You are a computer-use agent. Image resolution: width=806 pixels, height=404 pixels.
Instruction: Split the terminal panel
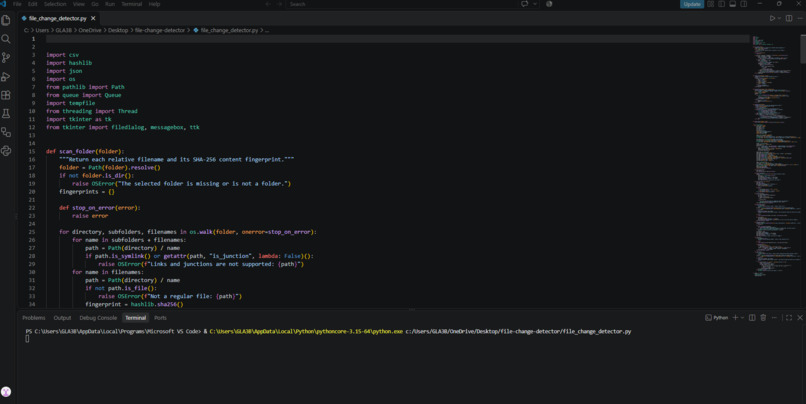coord(752,318)
